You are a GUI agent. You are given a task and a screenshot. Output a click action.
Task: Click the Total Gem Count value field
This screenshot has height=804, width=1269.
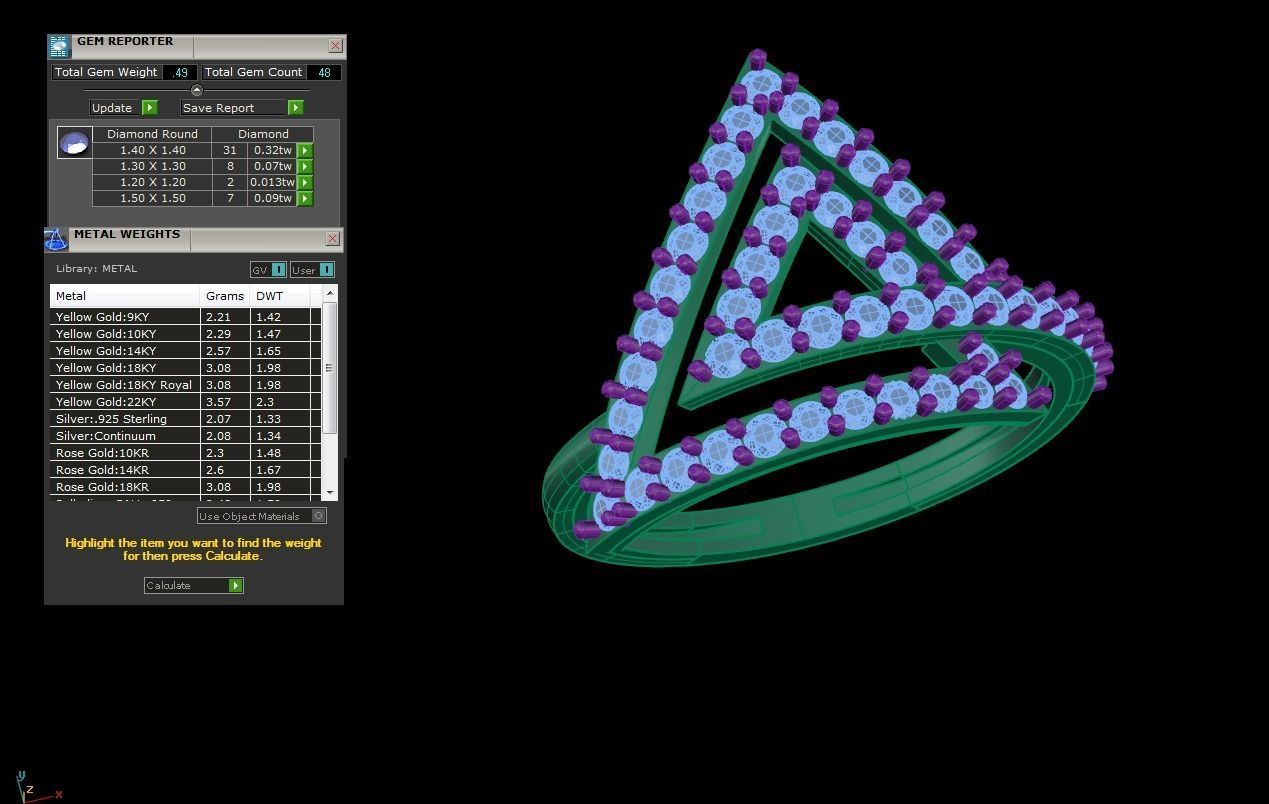[324, 72]
